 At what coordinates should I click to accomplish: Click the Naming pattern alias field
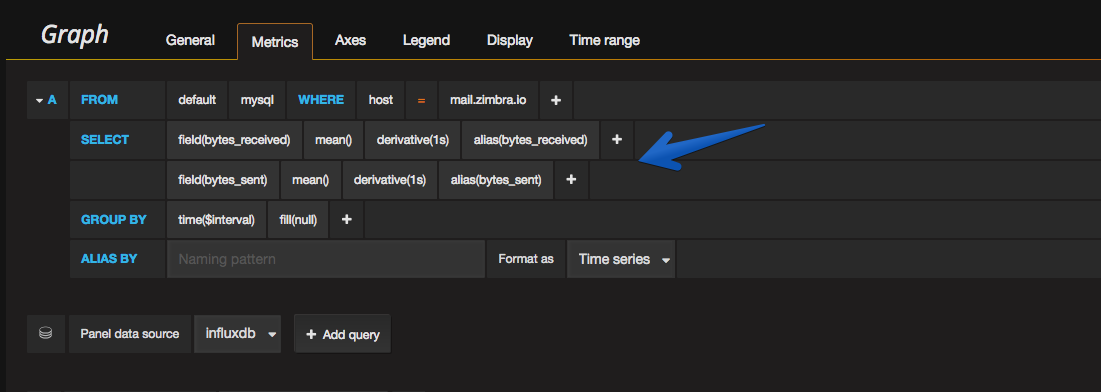(x=326, y=259)
